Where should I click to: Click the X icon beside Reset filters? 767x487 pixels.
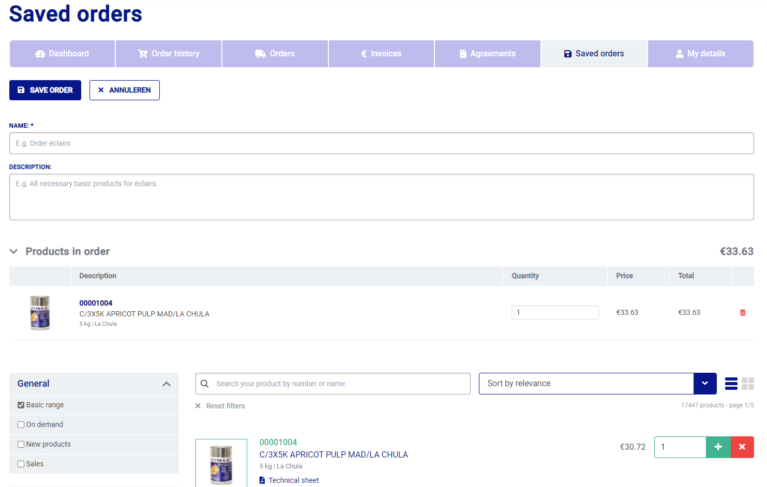(x=198, y=406)
